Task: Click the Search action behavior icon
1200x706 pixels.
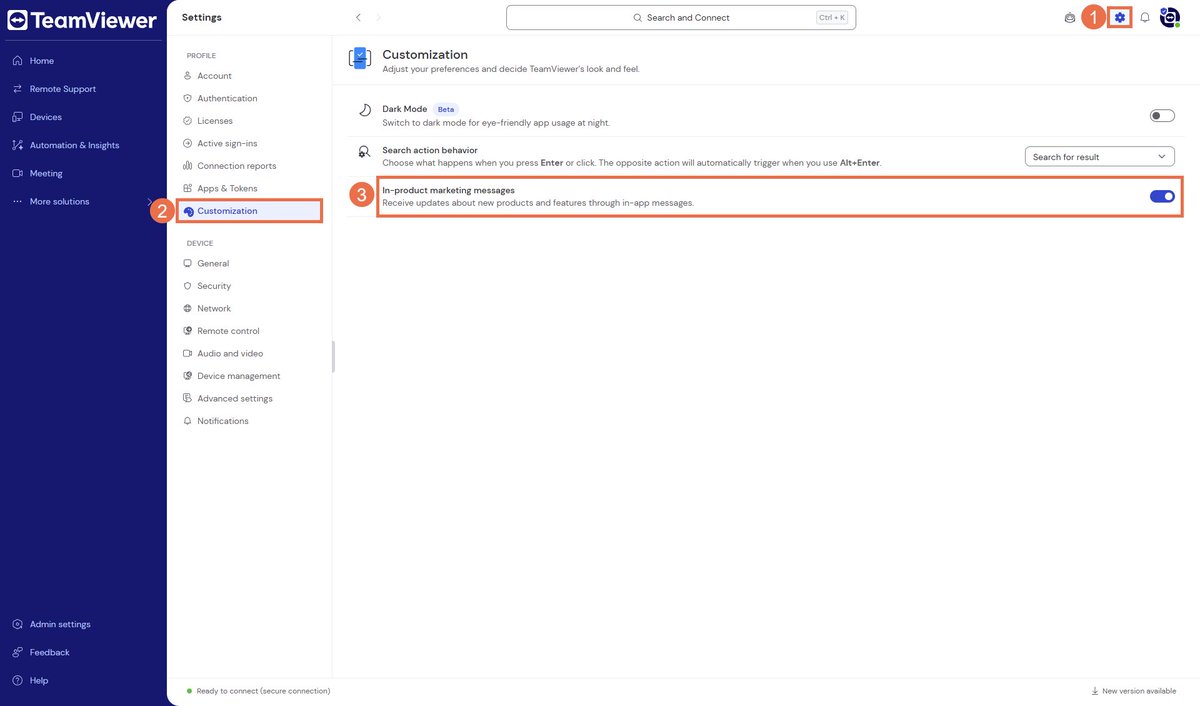Action: click(365, 152)
